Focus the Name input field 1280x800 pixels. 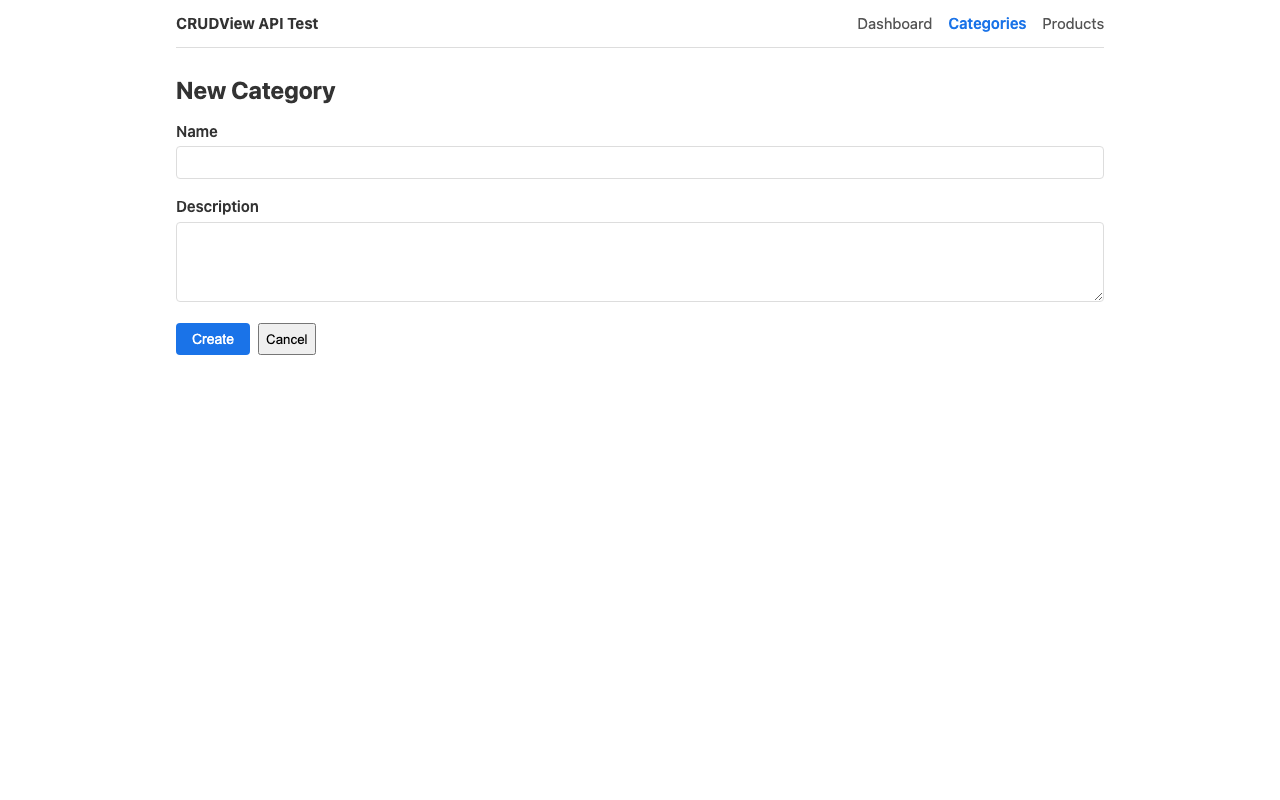click(x=640, y=163)
